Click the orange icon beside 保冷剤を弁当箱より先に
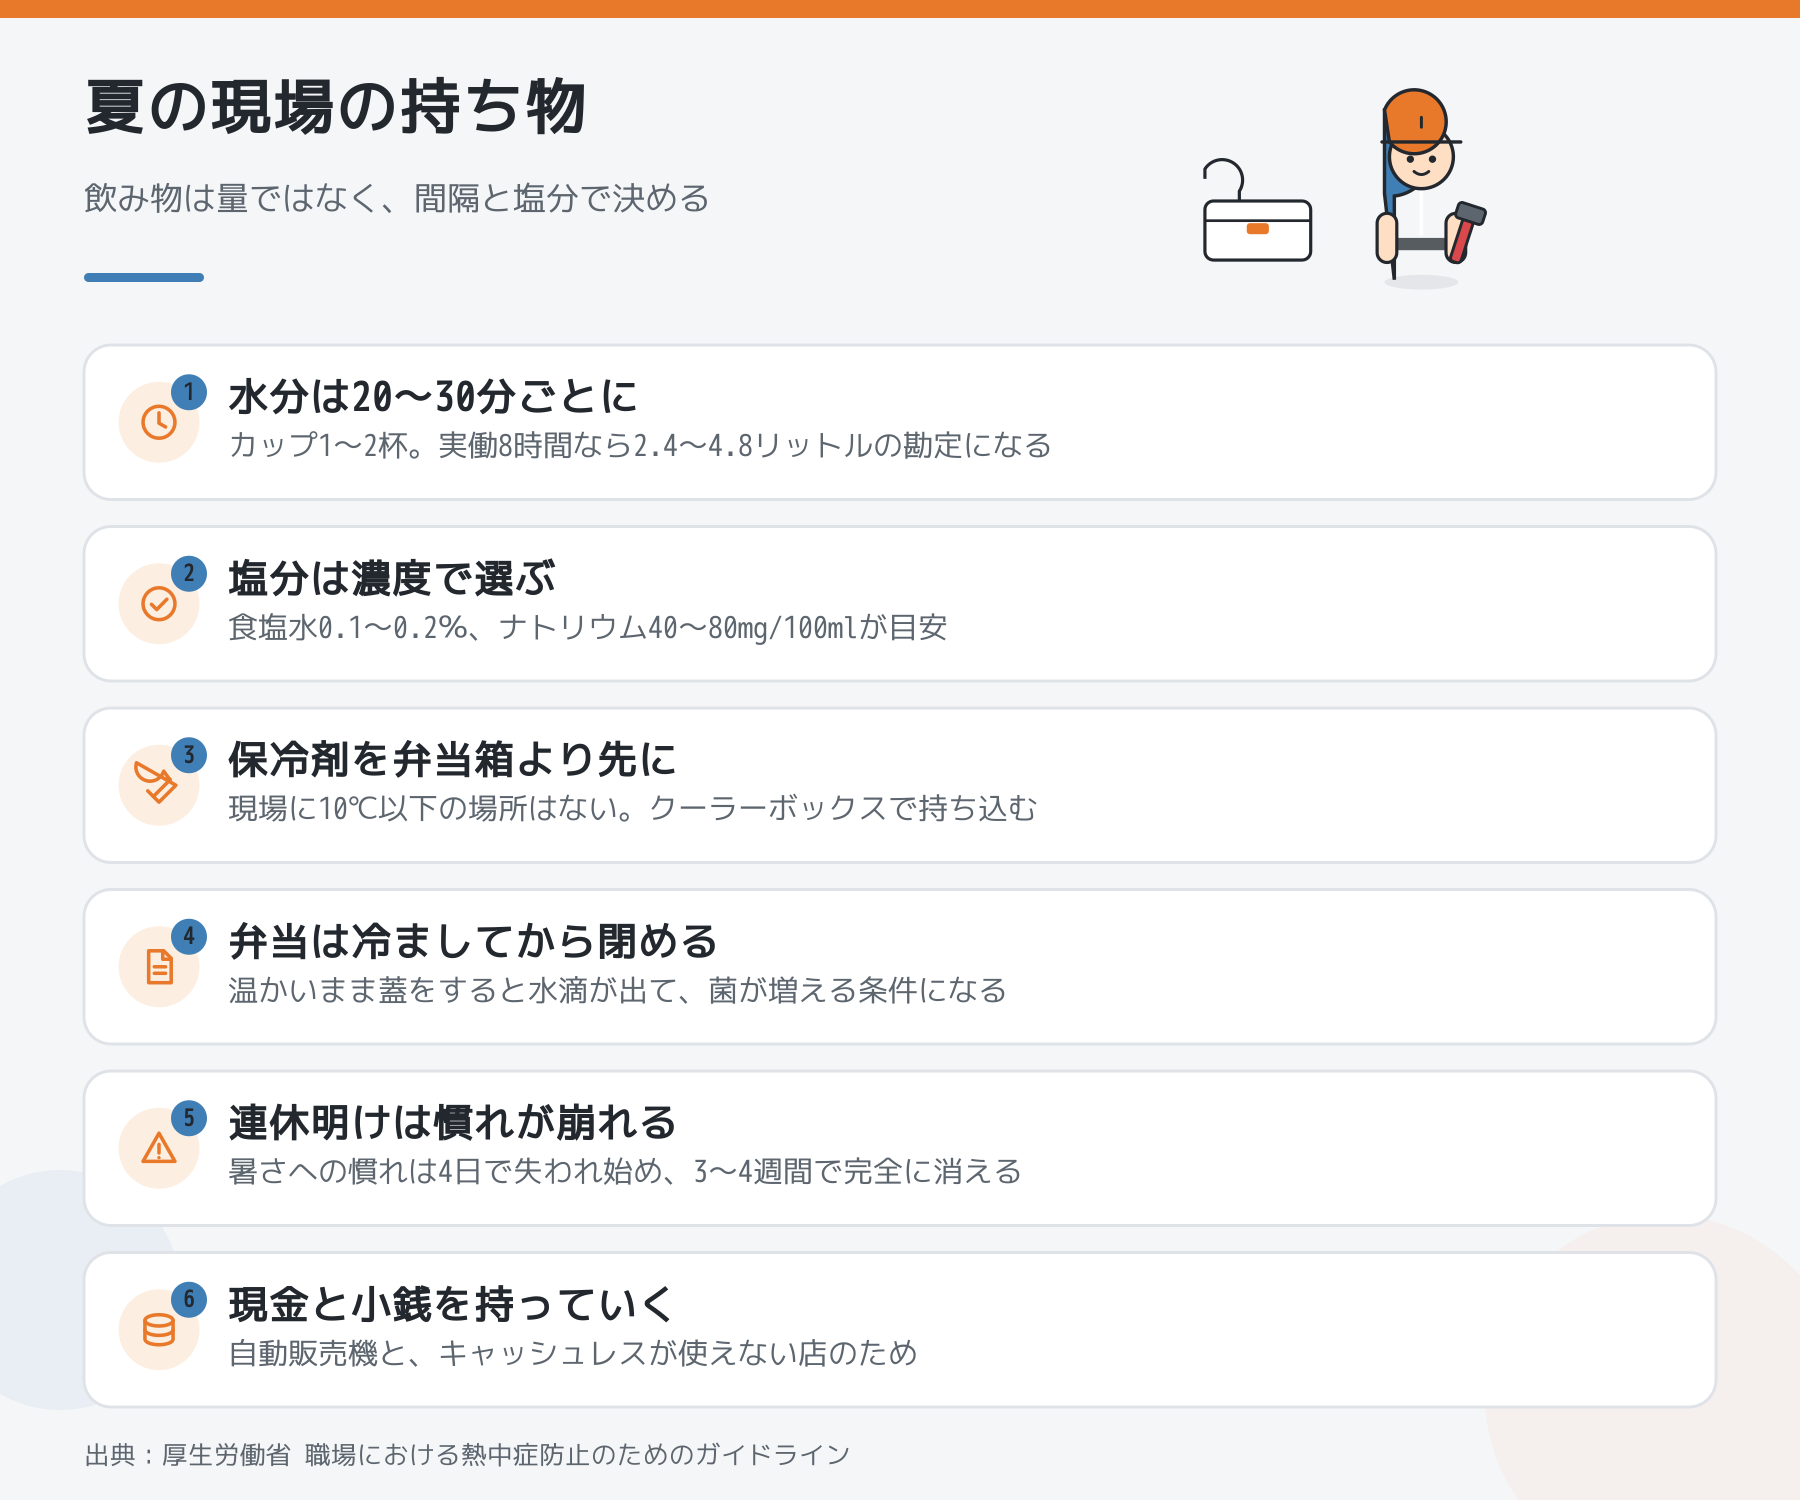The height and width of the screenshot is (1500, 1800). (156, 783)
